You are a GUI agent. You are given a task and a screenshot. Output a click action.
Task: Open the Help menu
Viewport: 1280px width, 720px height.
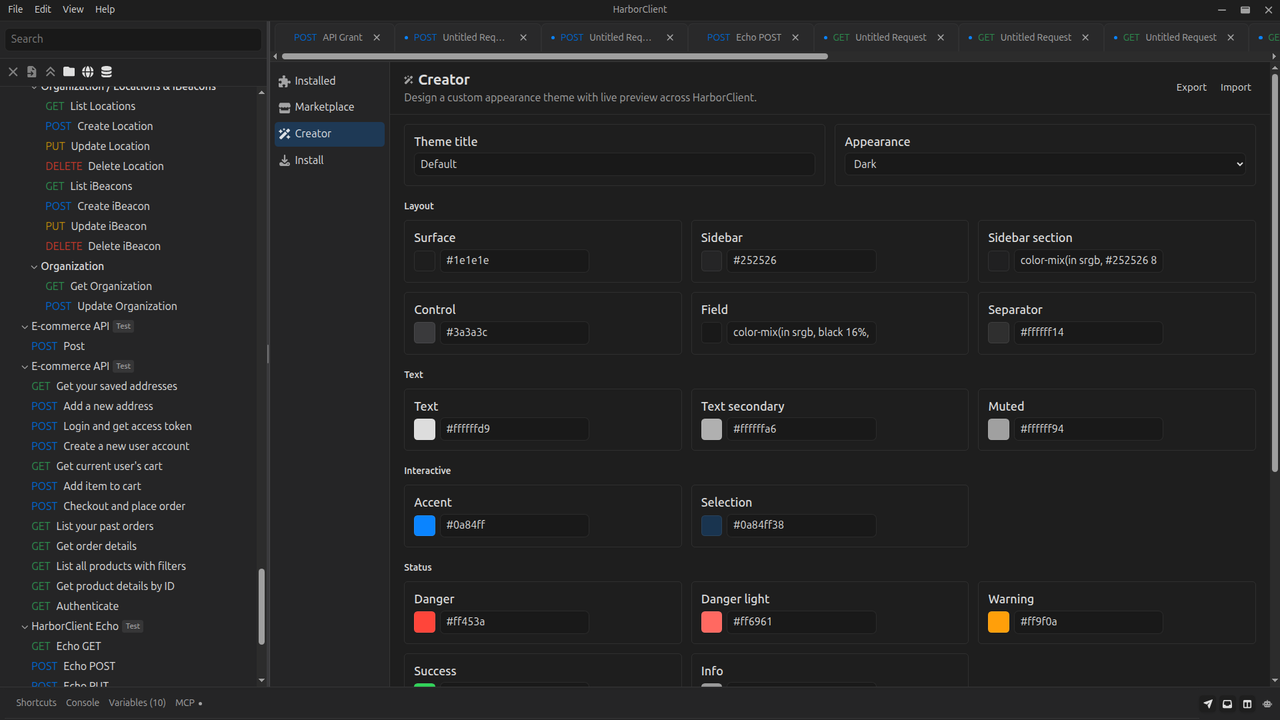tap(105, 9)
